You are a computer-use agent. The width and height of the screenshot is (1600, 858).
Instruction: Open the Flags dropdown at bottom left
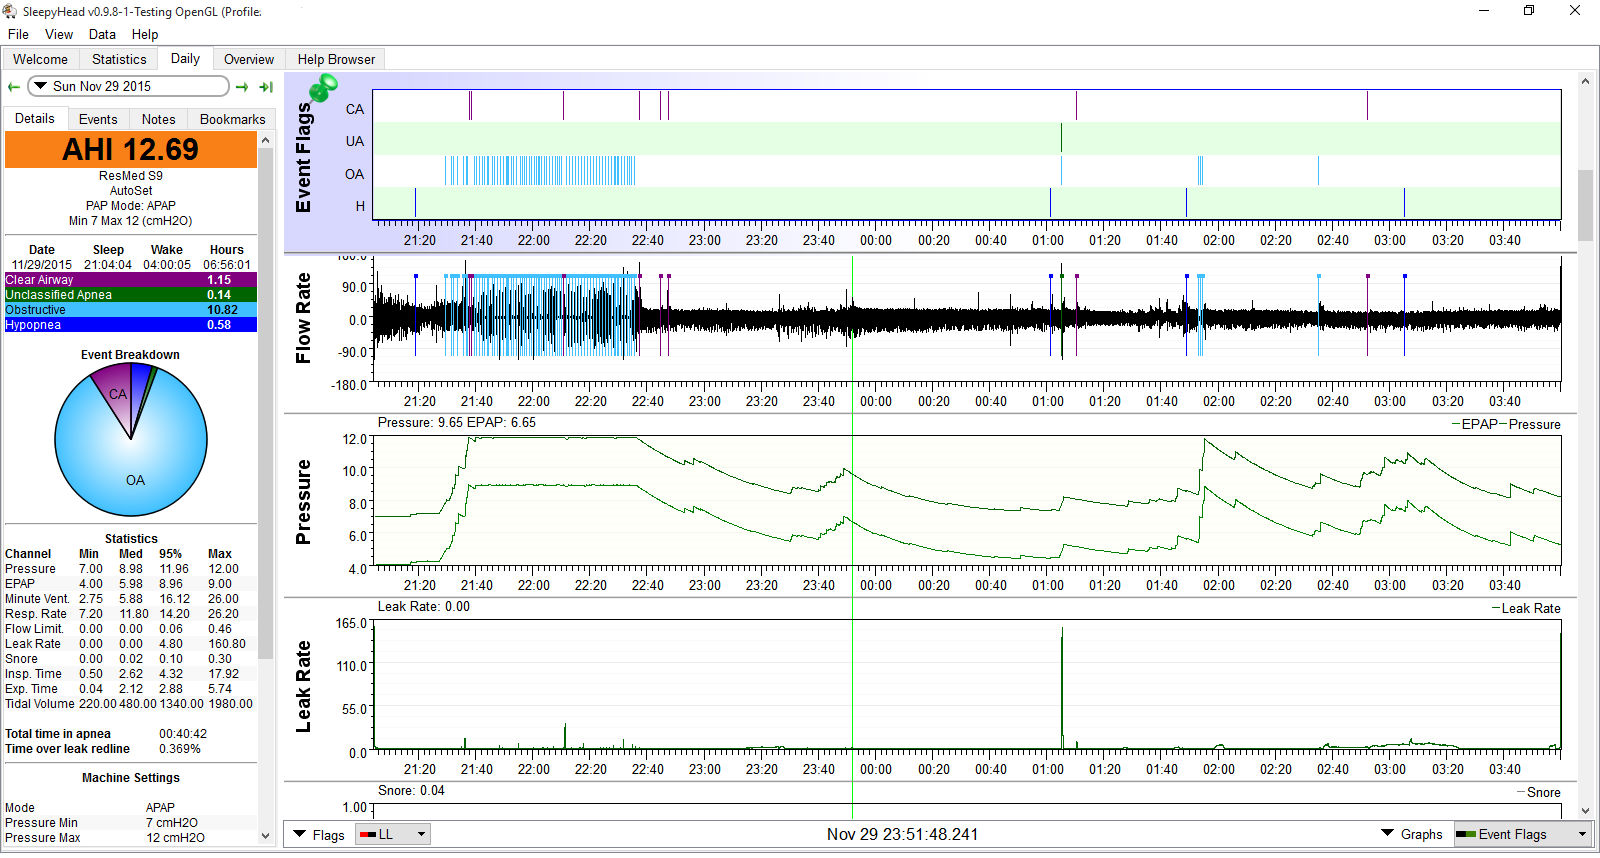318,835
